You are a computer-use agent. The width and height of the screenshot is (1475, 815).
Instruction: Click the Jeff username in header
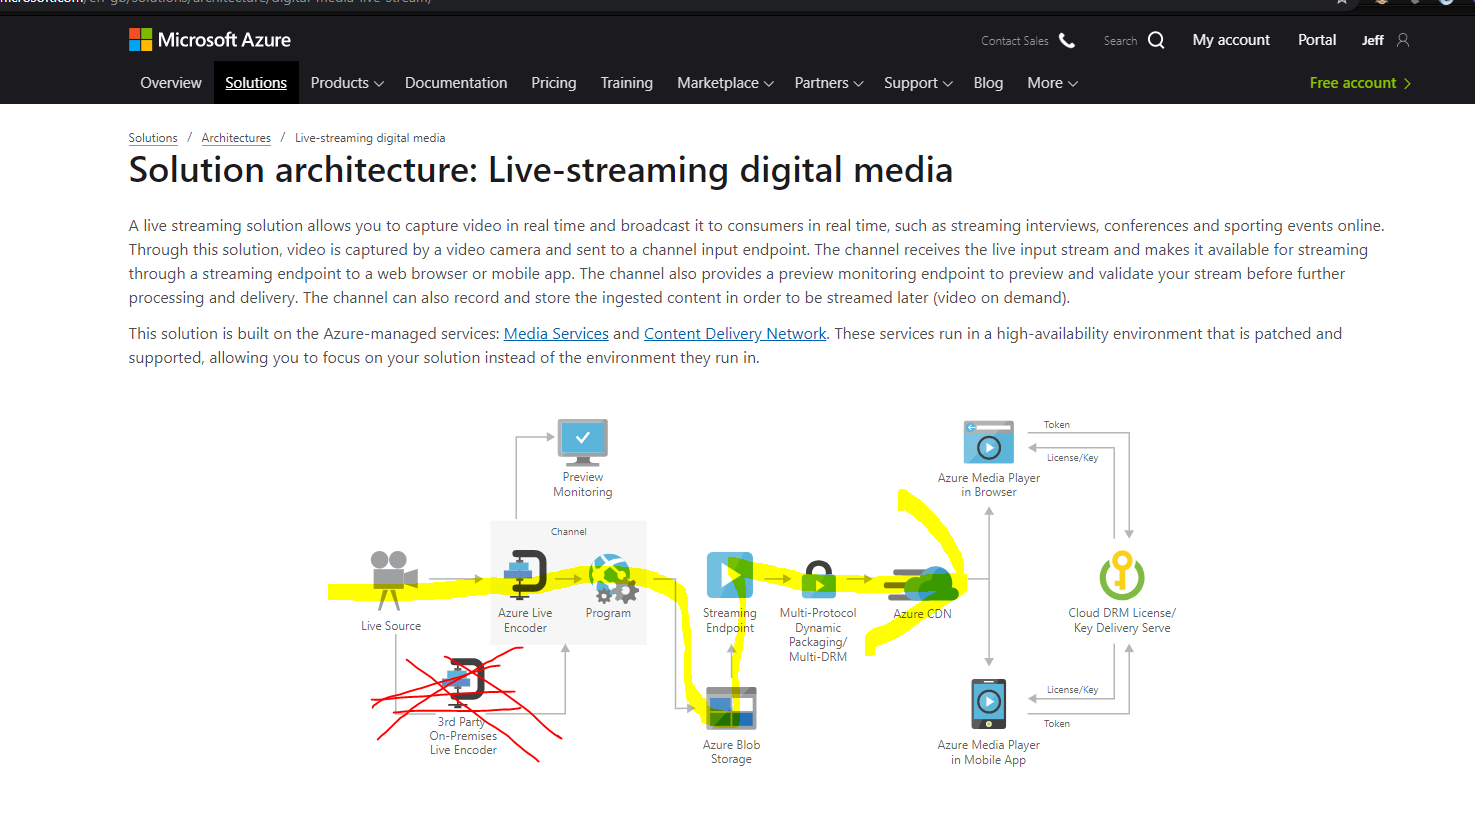point(1372,41)
